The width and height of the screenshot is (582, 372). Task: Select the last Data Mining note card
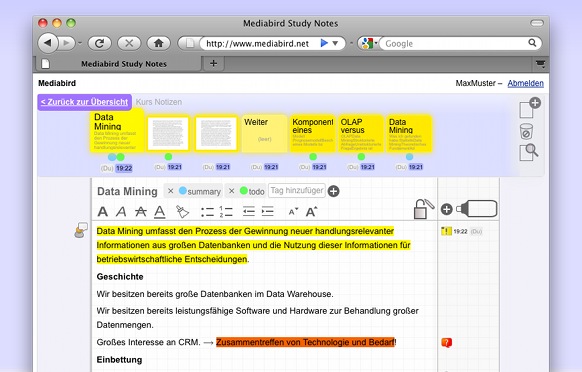coord(409,134)
